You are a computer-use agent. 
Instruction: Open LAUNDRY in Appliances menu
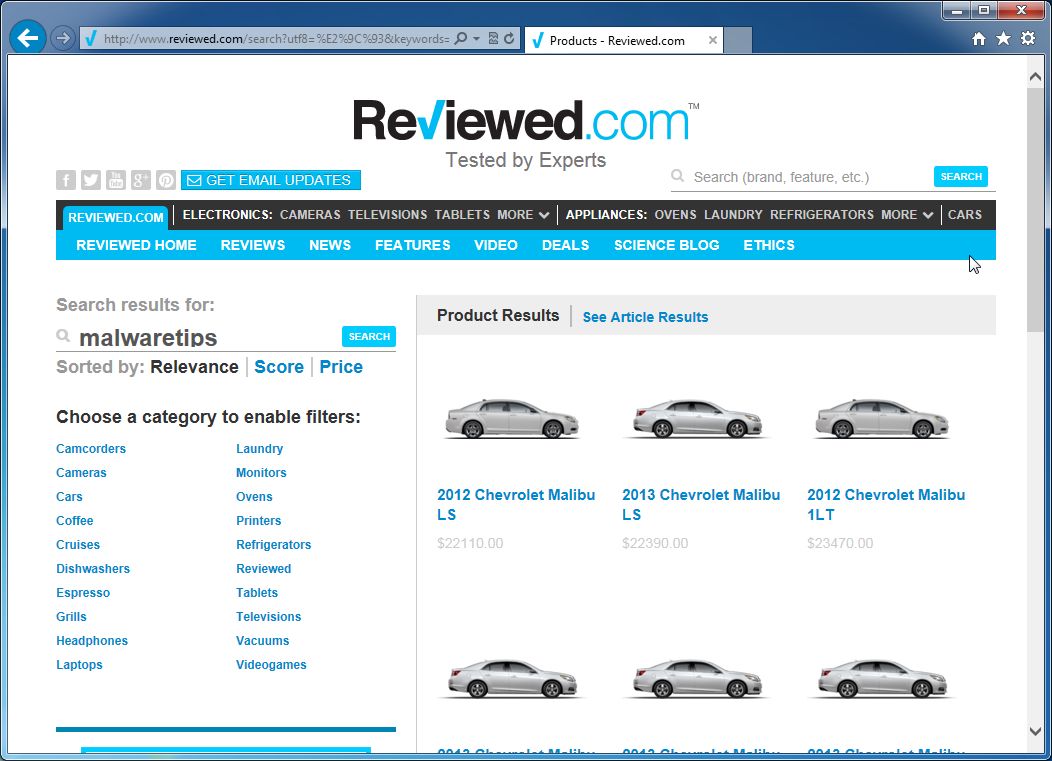[733, 215]
